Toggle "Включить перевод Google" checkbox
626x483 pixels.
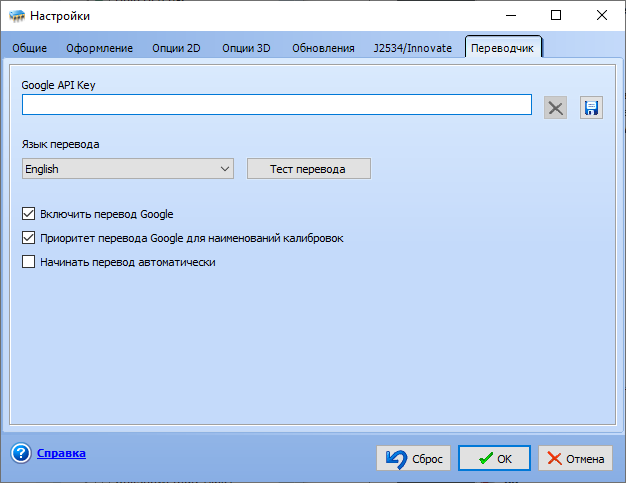tap(28, 214)
